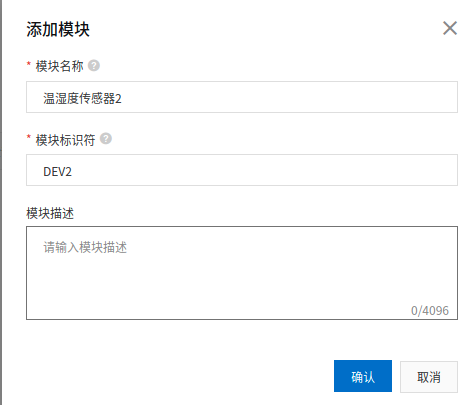Place cursor in the 温湿度传感器2 text
The width and height of the screenshot is (472, 405).
coord(82,98)
